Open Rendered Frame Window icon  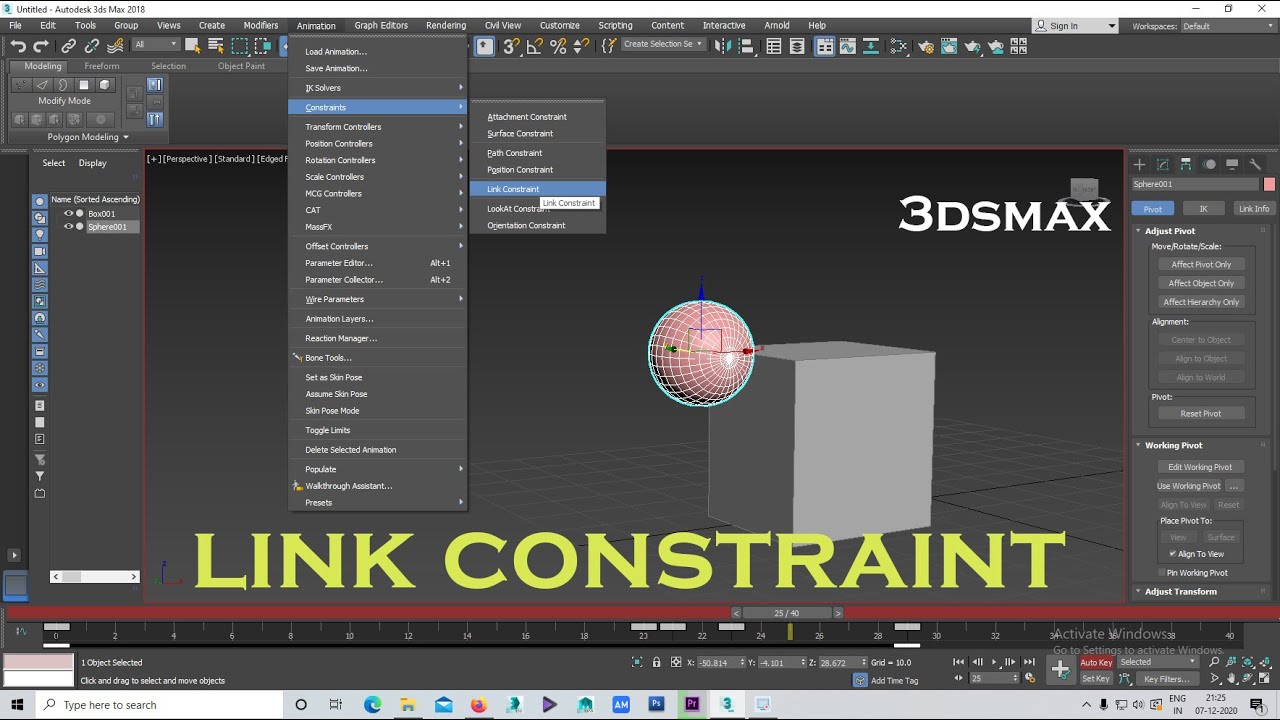click(x=949, y=46)
